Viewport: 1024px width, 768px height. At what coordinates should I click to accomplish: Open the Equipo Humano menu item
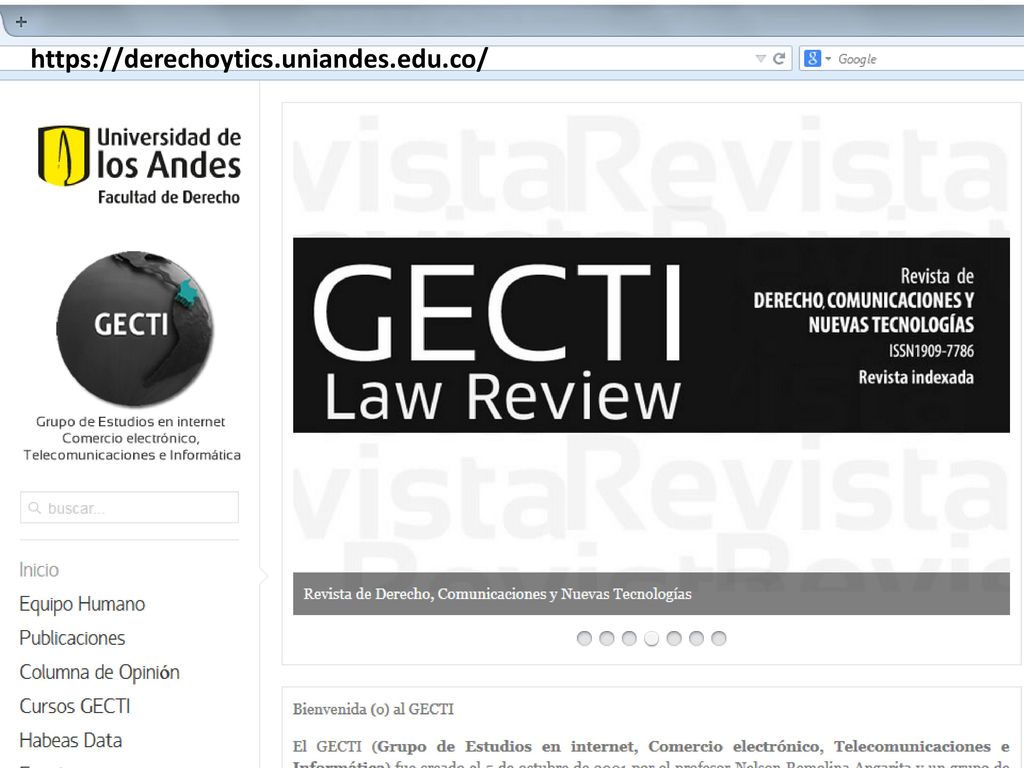[82, 604]
